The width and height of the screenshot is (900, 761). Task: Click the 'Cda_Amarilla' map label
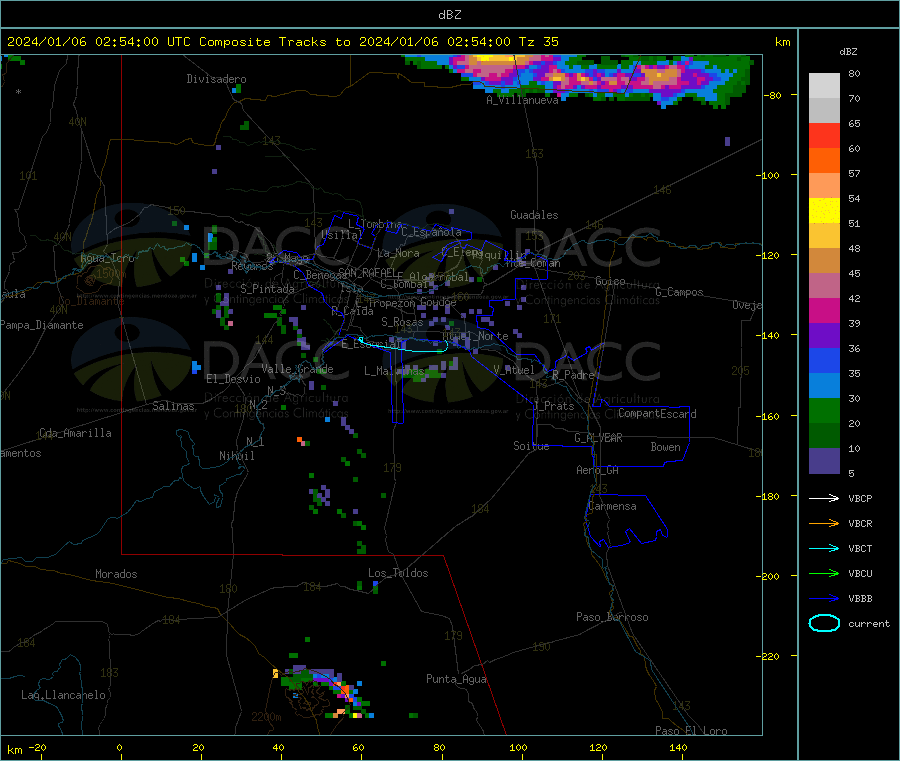75,433
